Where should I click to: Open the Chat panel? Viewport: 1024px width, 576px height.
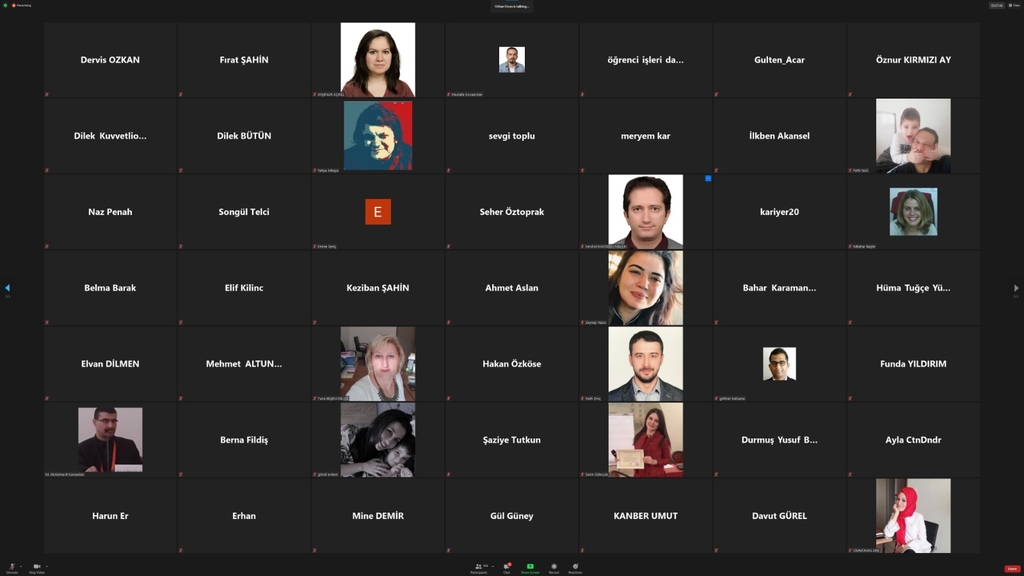pyautogui.click(x=507, y=567)
